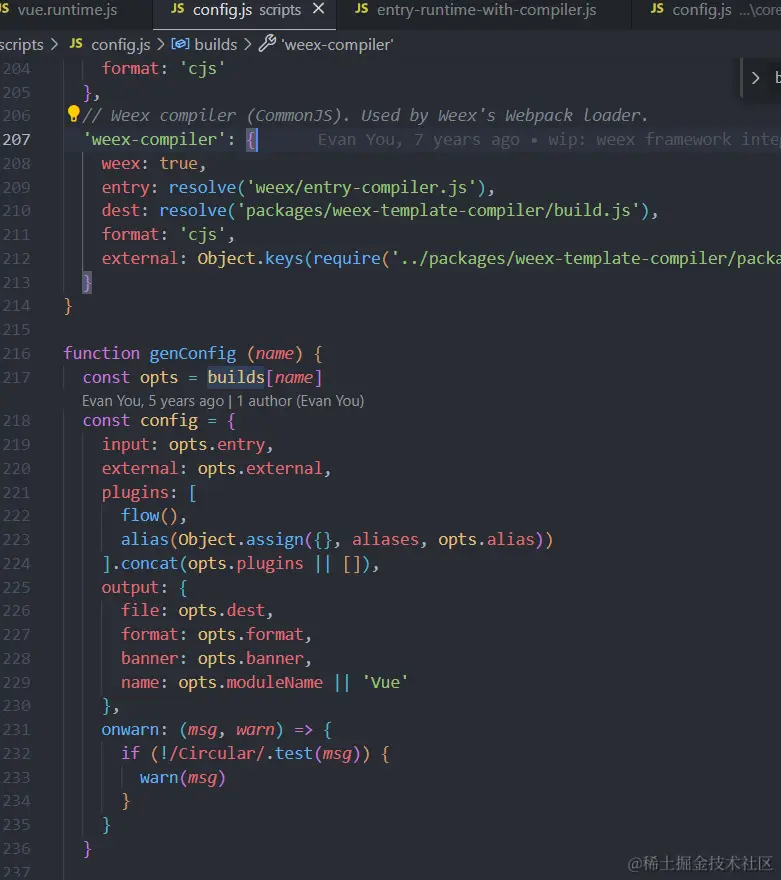Click the JS icon on the entry-runtime-with-compiler.js tab
The width and height of the screenshot is (781, 880).
(362, 8)
